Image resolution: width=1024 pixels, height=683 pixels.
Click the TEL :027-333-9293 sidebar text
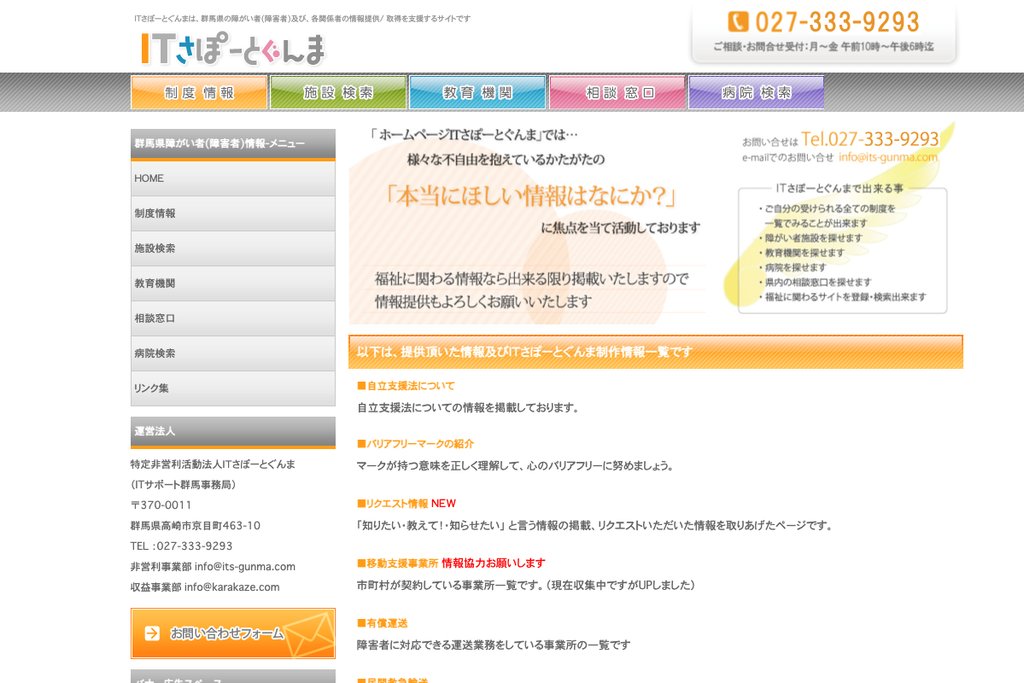[182, 546]
